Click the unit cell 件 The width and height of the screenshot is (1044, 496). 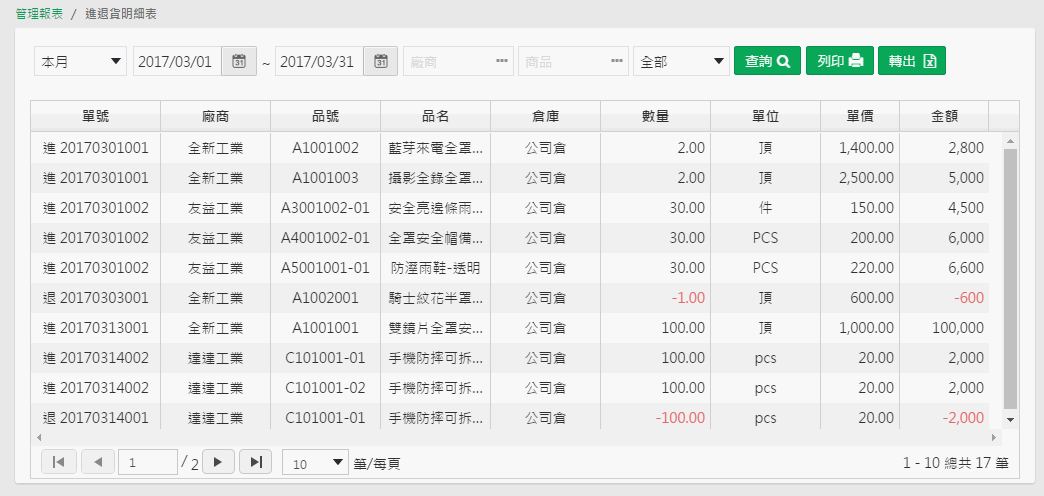(x=765, y=208)
